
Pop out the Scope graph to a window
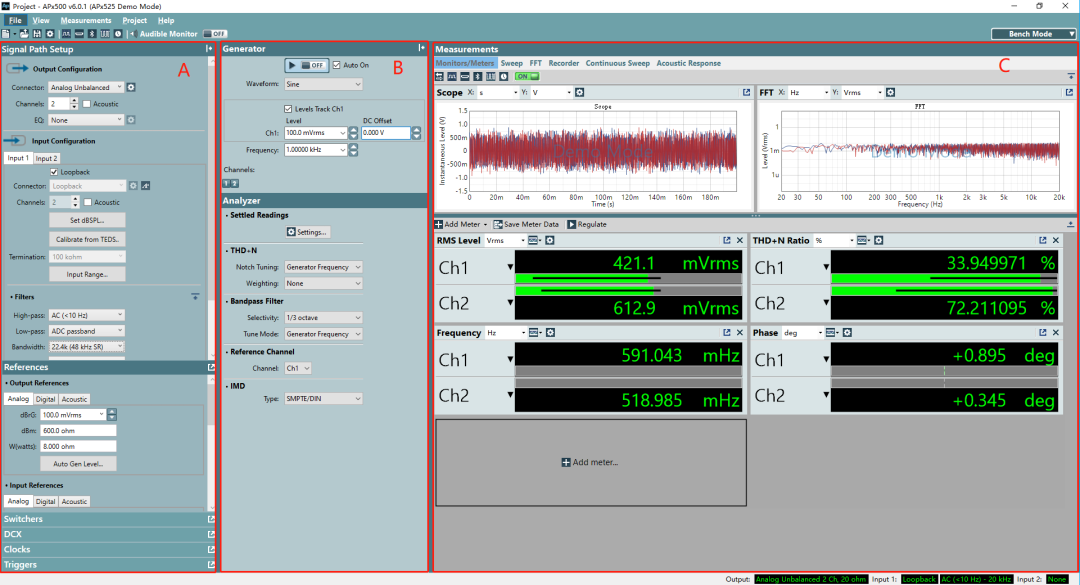[745, 91]
